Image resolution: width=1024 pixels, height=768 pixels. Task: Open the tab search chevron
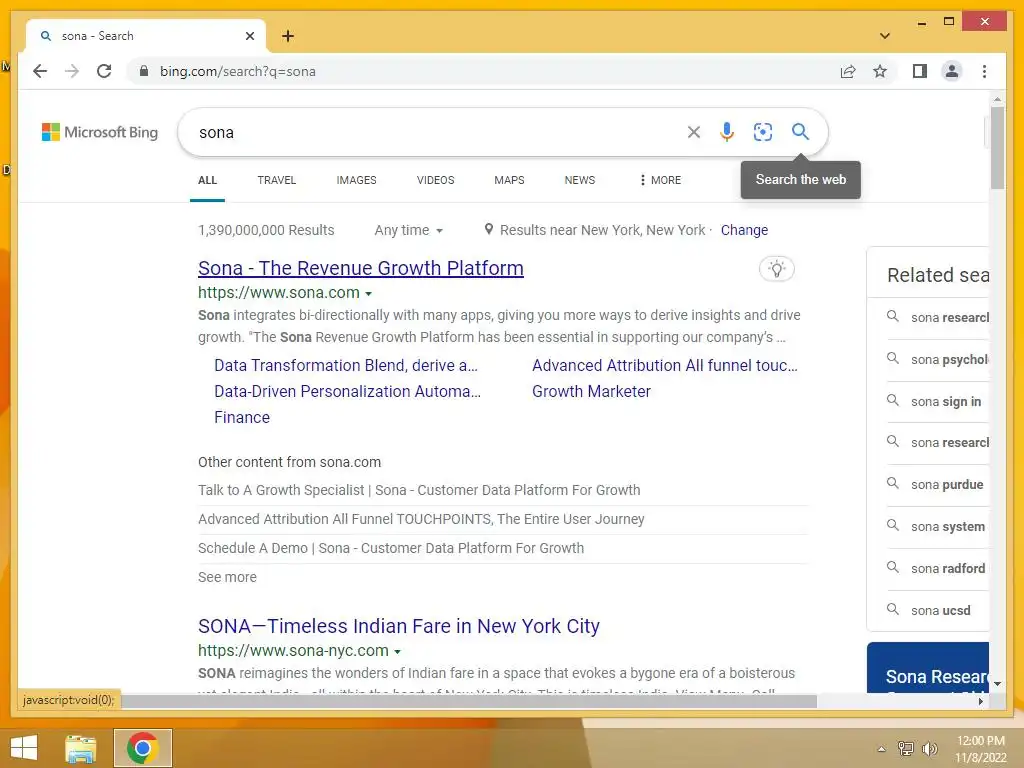884,36
